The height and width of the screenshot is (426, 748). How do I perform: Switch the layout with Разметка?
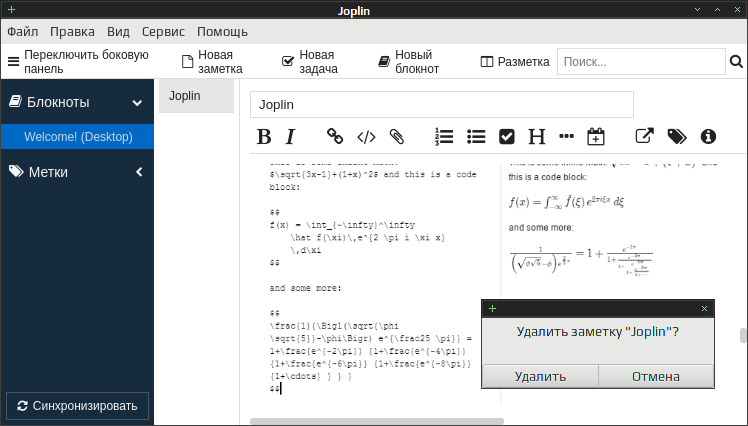[x=515, y=62]
